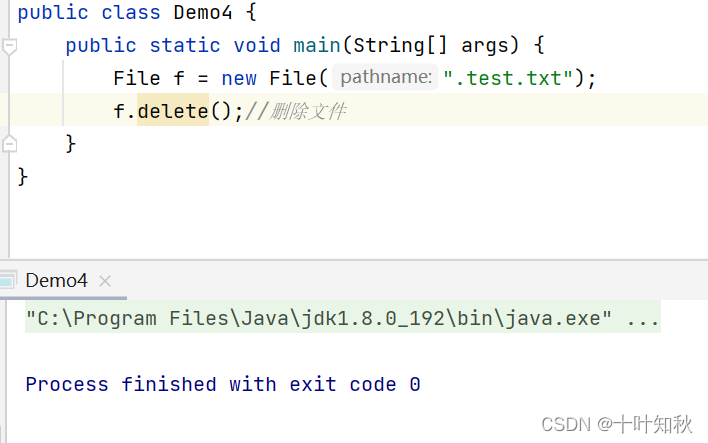Screen dimensions: 708x443
Task: Click the 'static' keyword
Action: pyautogui.click(x=185, y=45)
